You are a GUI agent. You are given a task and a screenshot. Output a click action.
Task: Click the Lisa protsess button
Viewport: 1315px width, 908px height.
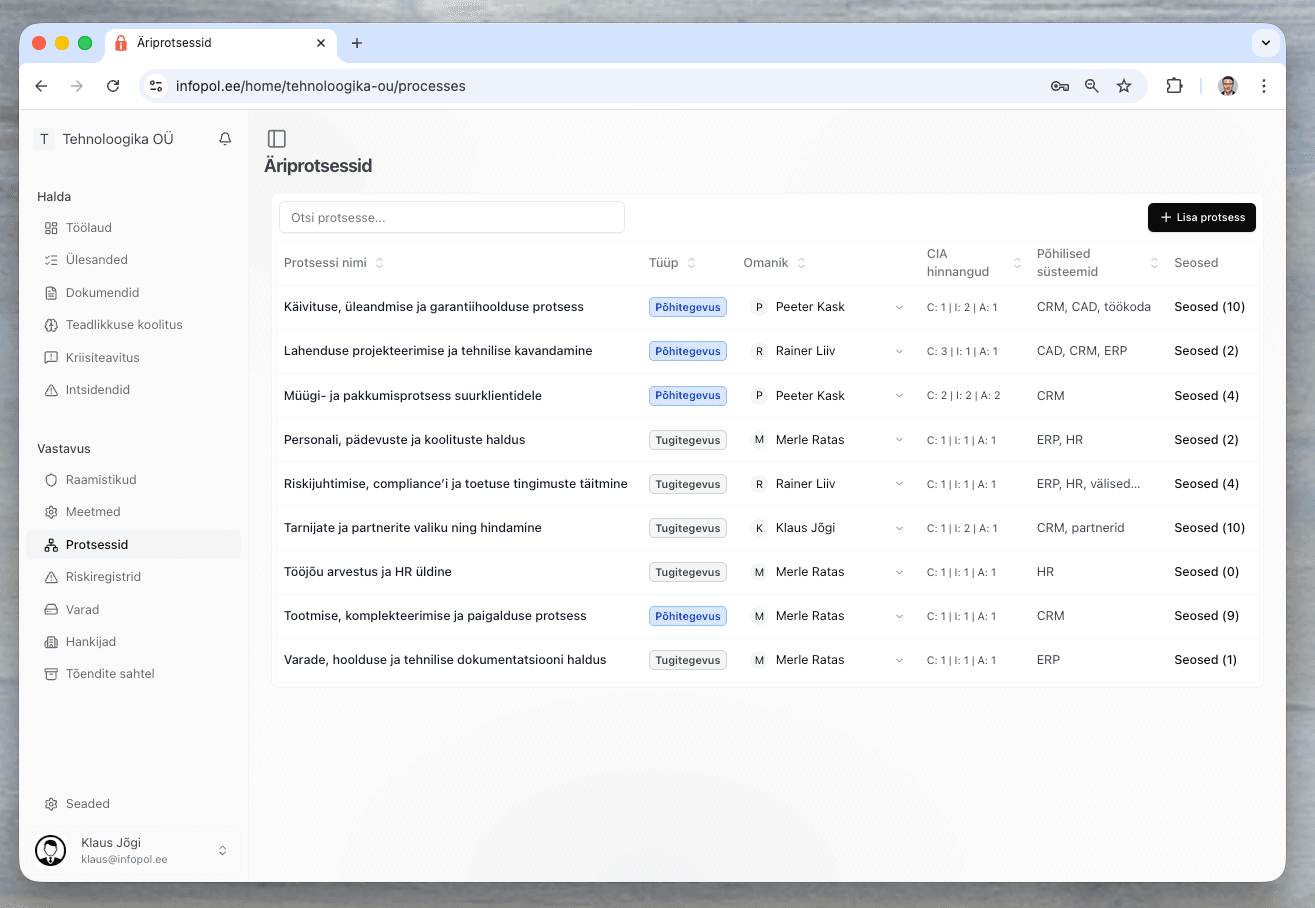pyautogui.click(x=1201, y=217)
